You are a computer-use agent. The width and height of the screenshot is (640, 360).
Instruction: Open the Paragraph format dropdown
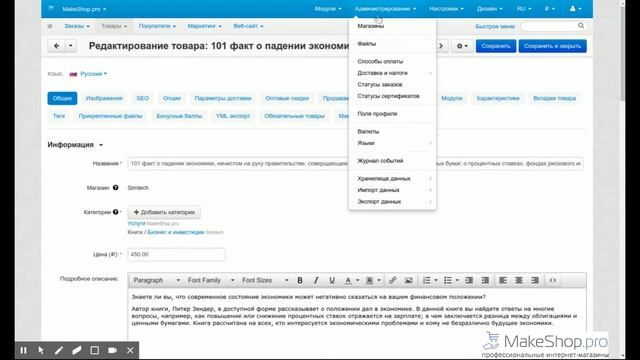click(x=157, y=280)
